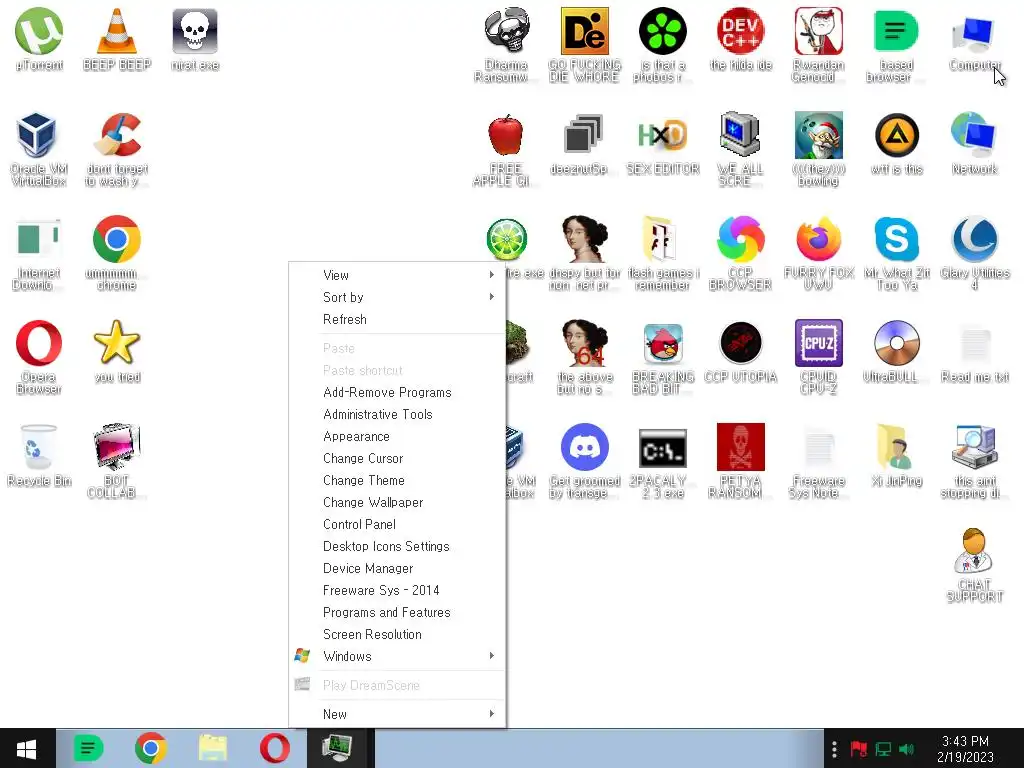Expand the View submenu
This screenshot has height=768, width=1024.
[x=397, y=275]
